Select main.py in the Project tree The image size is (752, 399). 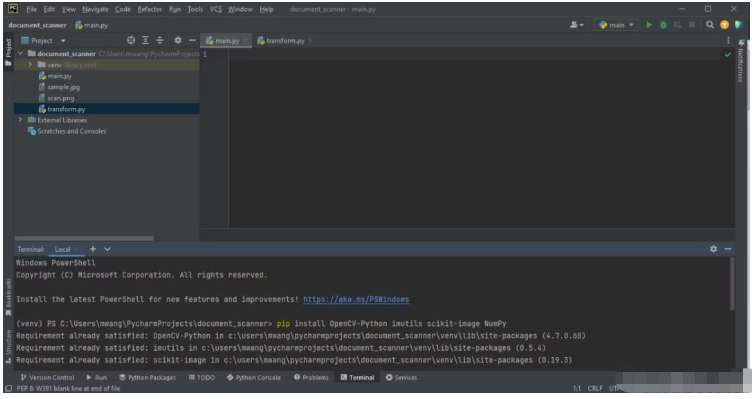[x=59, y=76]
